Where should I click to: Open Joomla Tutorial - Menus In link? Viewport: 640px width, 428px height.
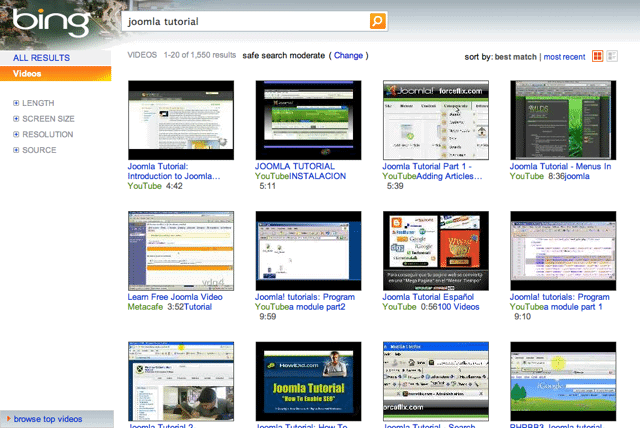coord(560,166)
